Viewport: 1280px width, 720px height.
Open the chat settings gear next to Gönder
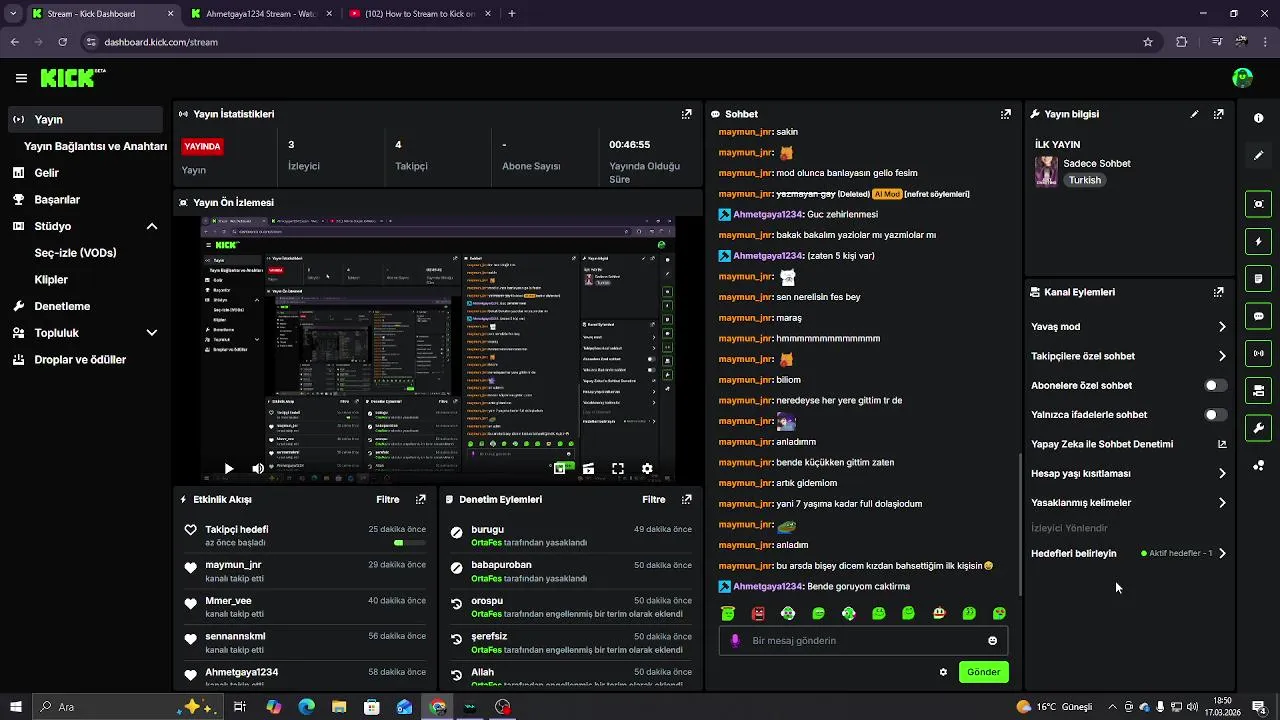(x=943, y=672)
